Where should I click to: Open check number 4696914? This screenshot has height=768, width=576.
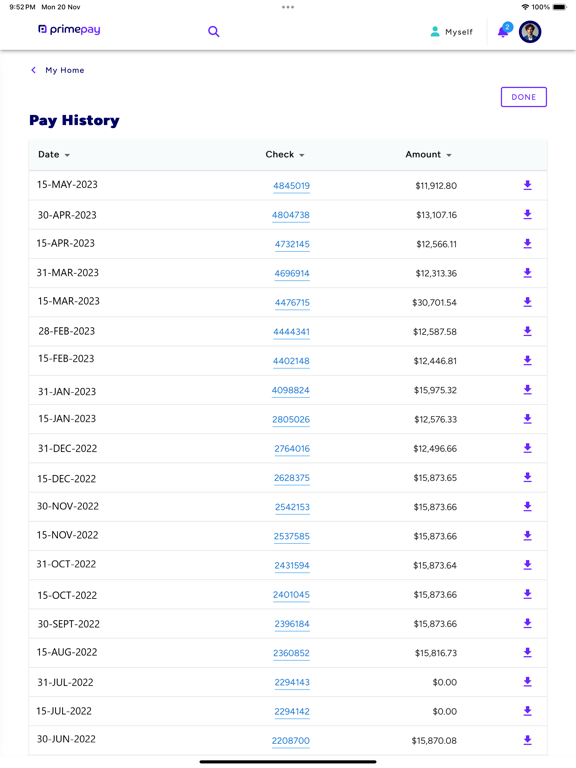[292, 273]
